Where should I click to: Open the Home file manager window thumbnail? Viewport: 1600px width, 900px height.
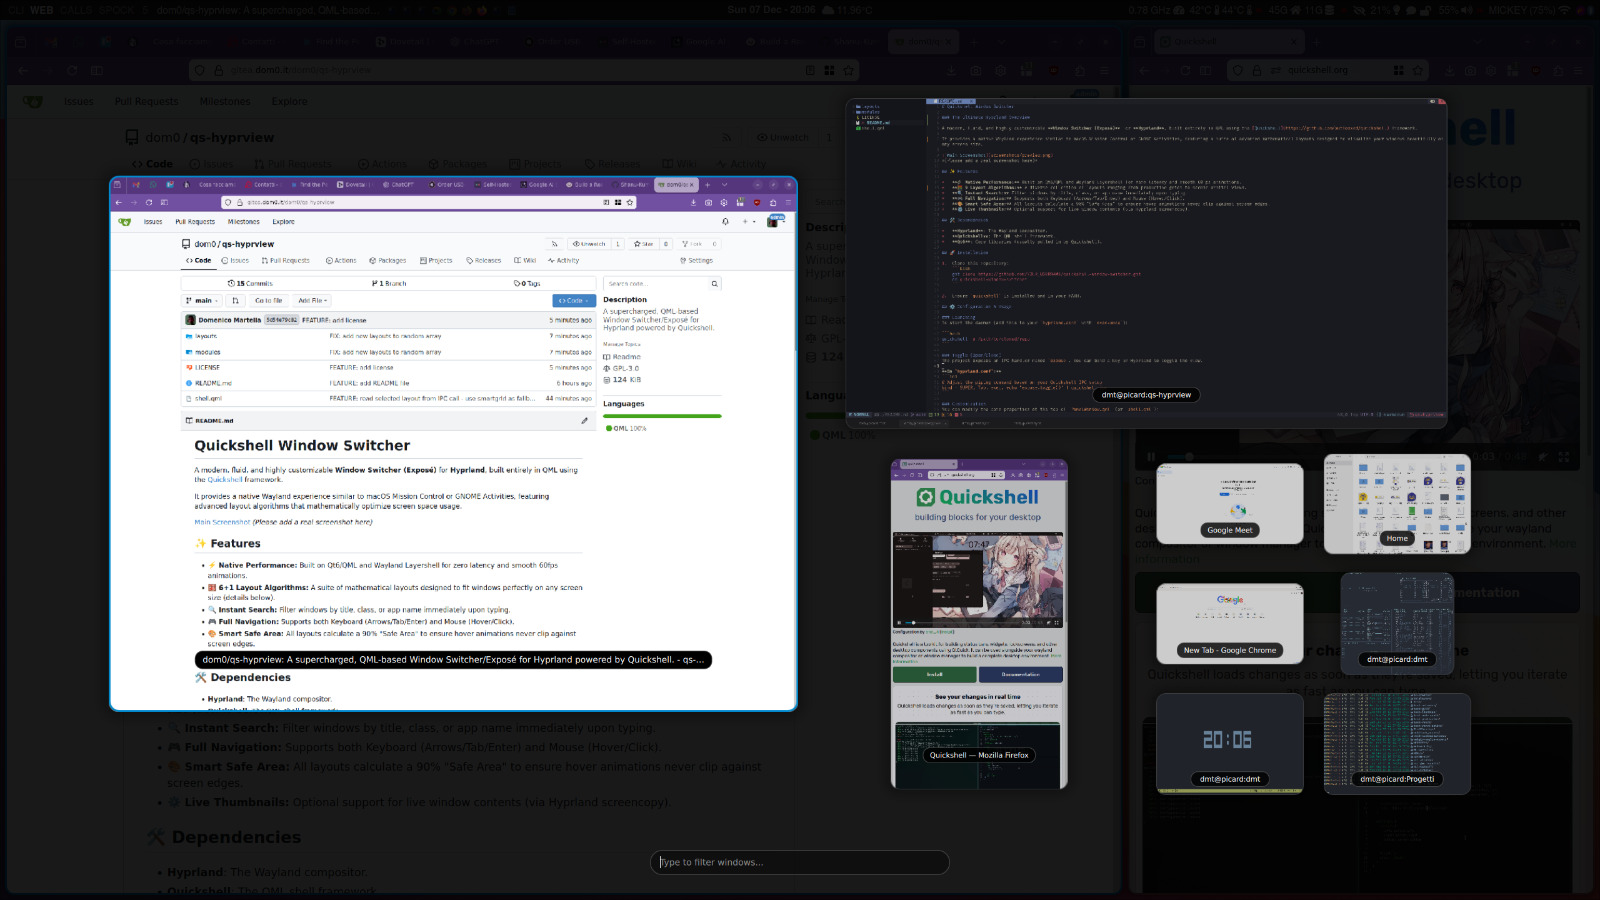pos(1397,504)
